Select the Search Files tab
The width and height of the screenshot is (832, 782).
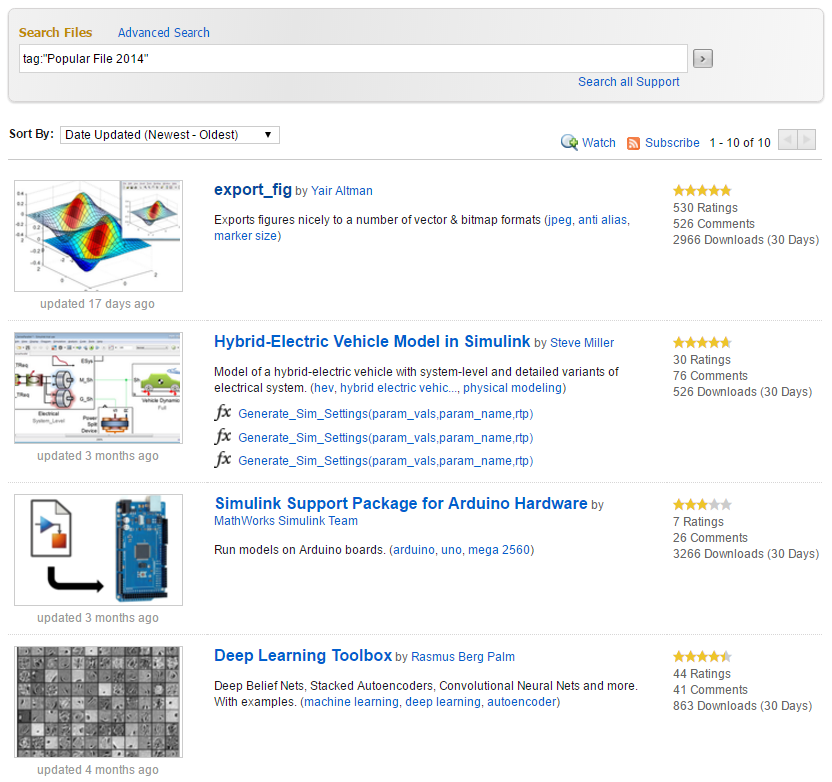click(55, 32)
